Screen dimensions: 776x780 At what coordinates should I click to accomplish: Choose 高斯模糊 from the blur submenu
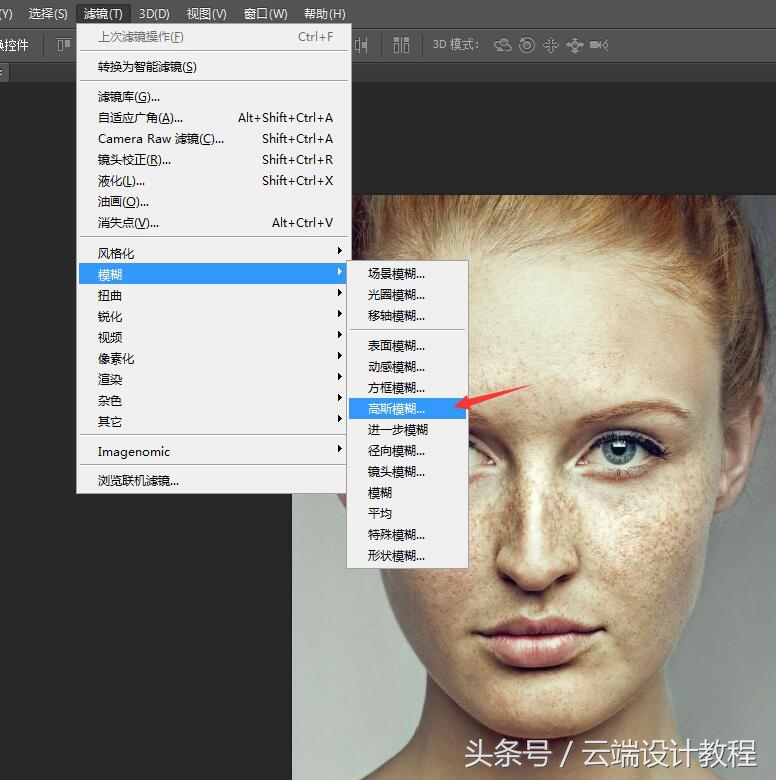coord(397,408)
